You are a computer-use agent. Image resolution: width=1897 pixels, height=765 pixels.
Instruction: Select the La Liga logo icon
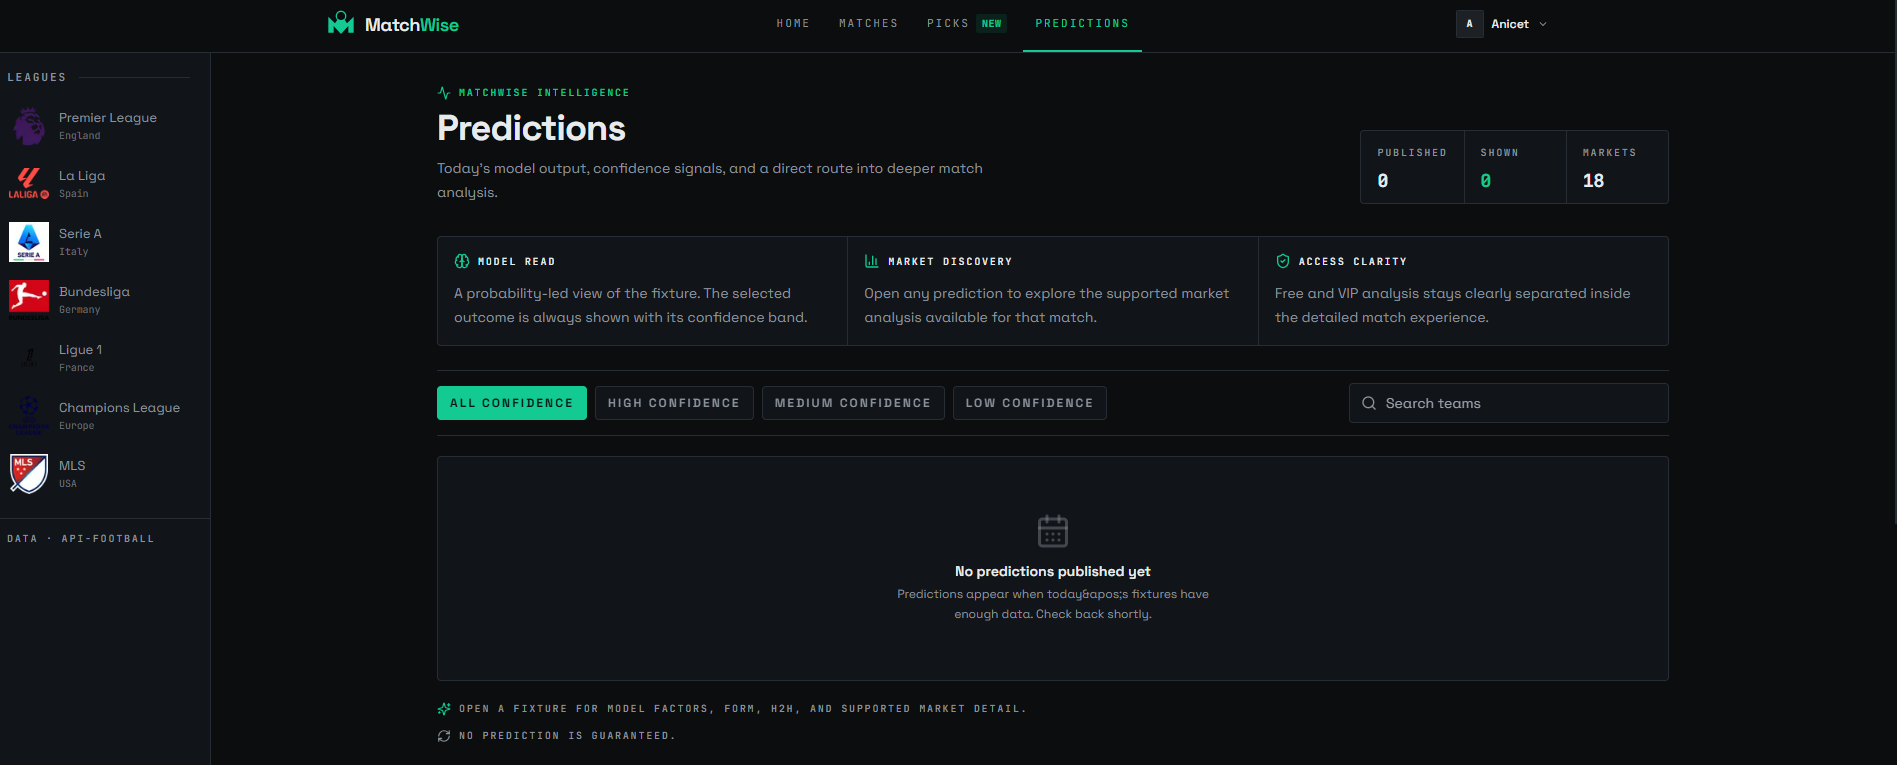29,184
